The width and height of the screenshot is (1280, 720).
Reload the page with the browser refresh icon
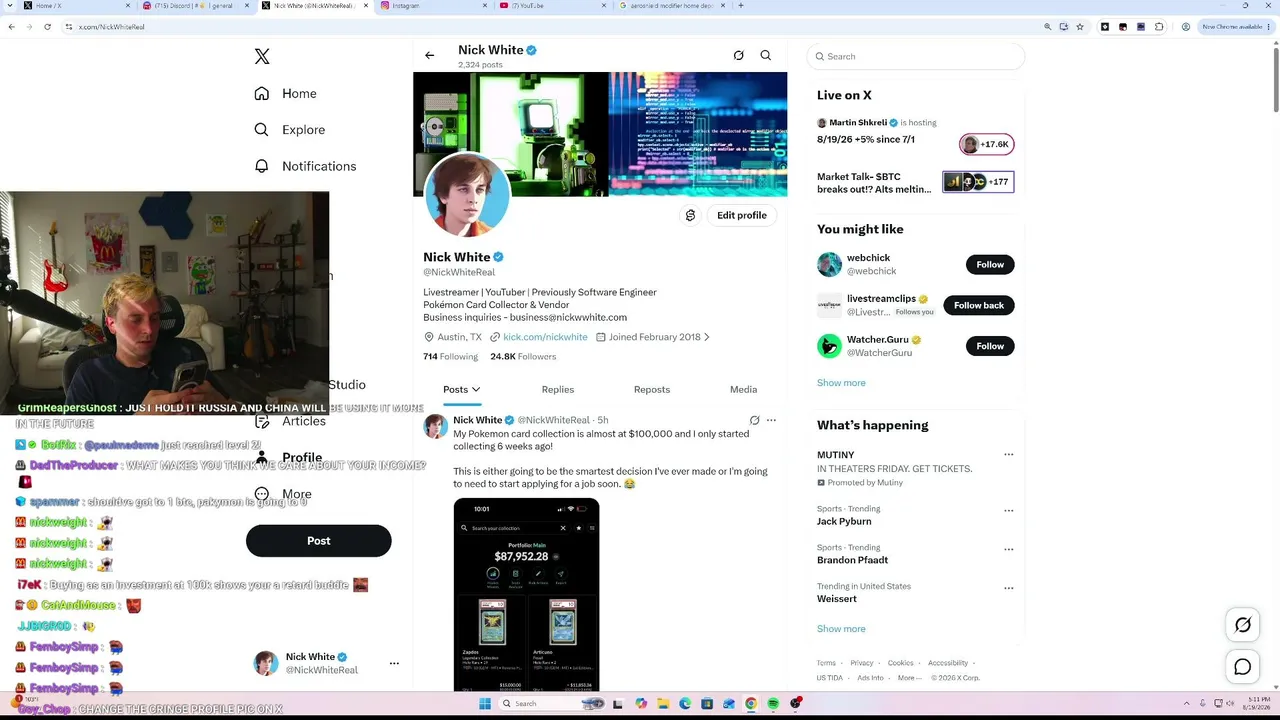(x=47, y=27)
